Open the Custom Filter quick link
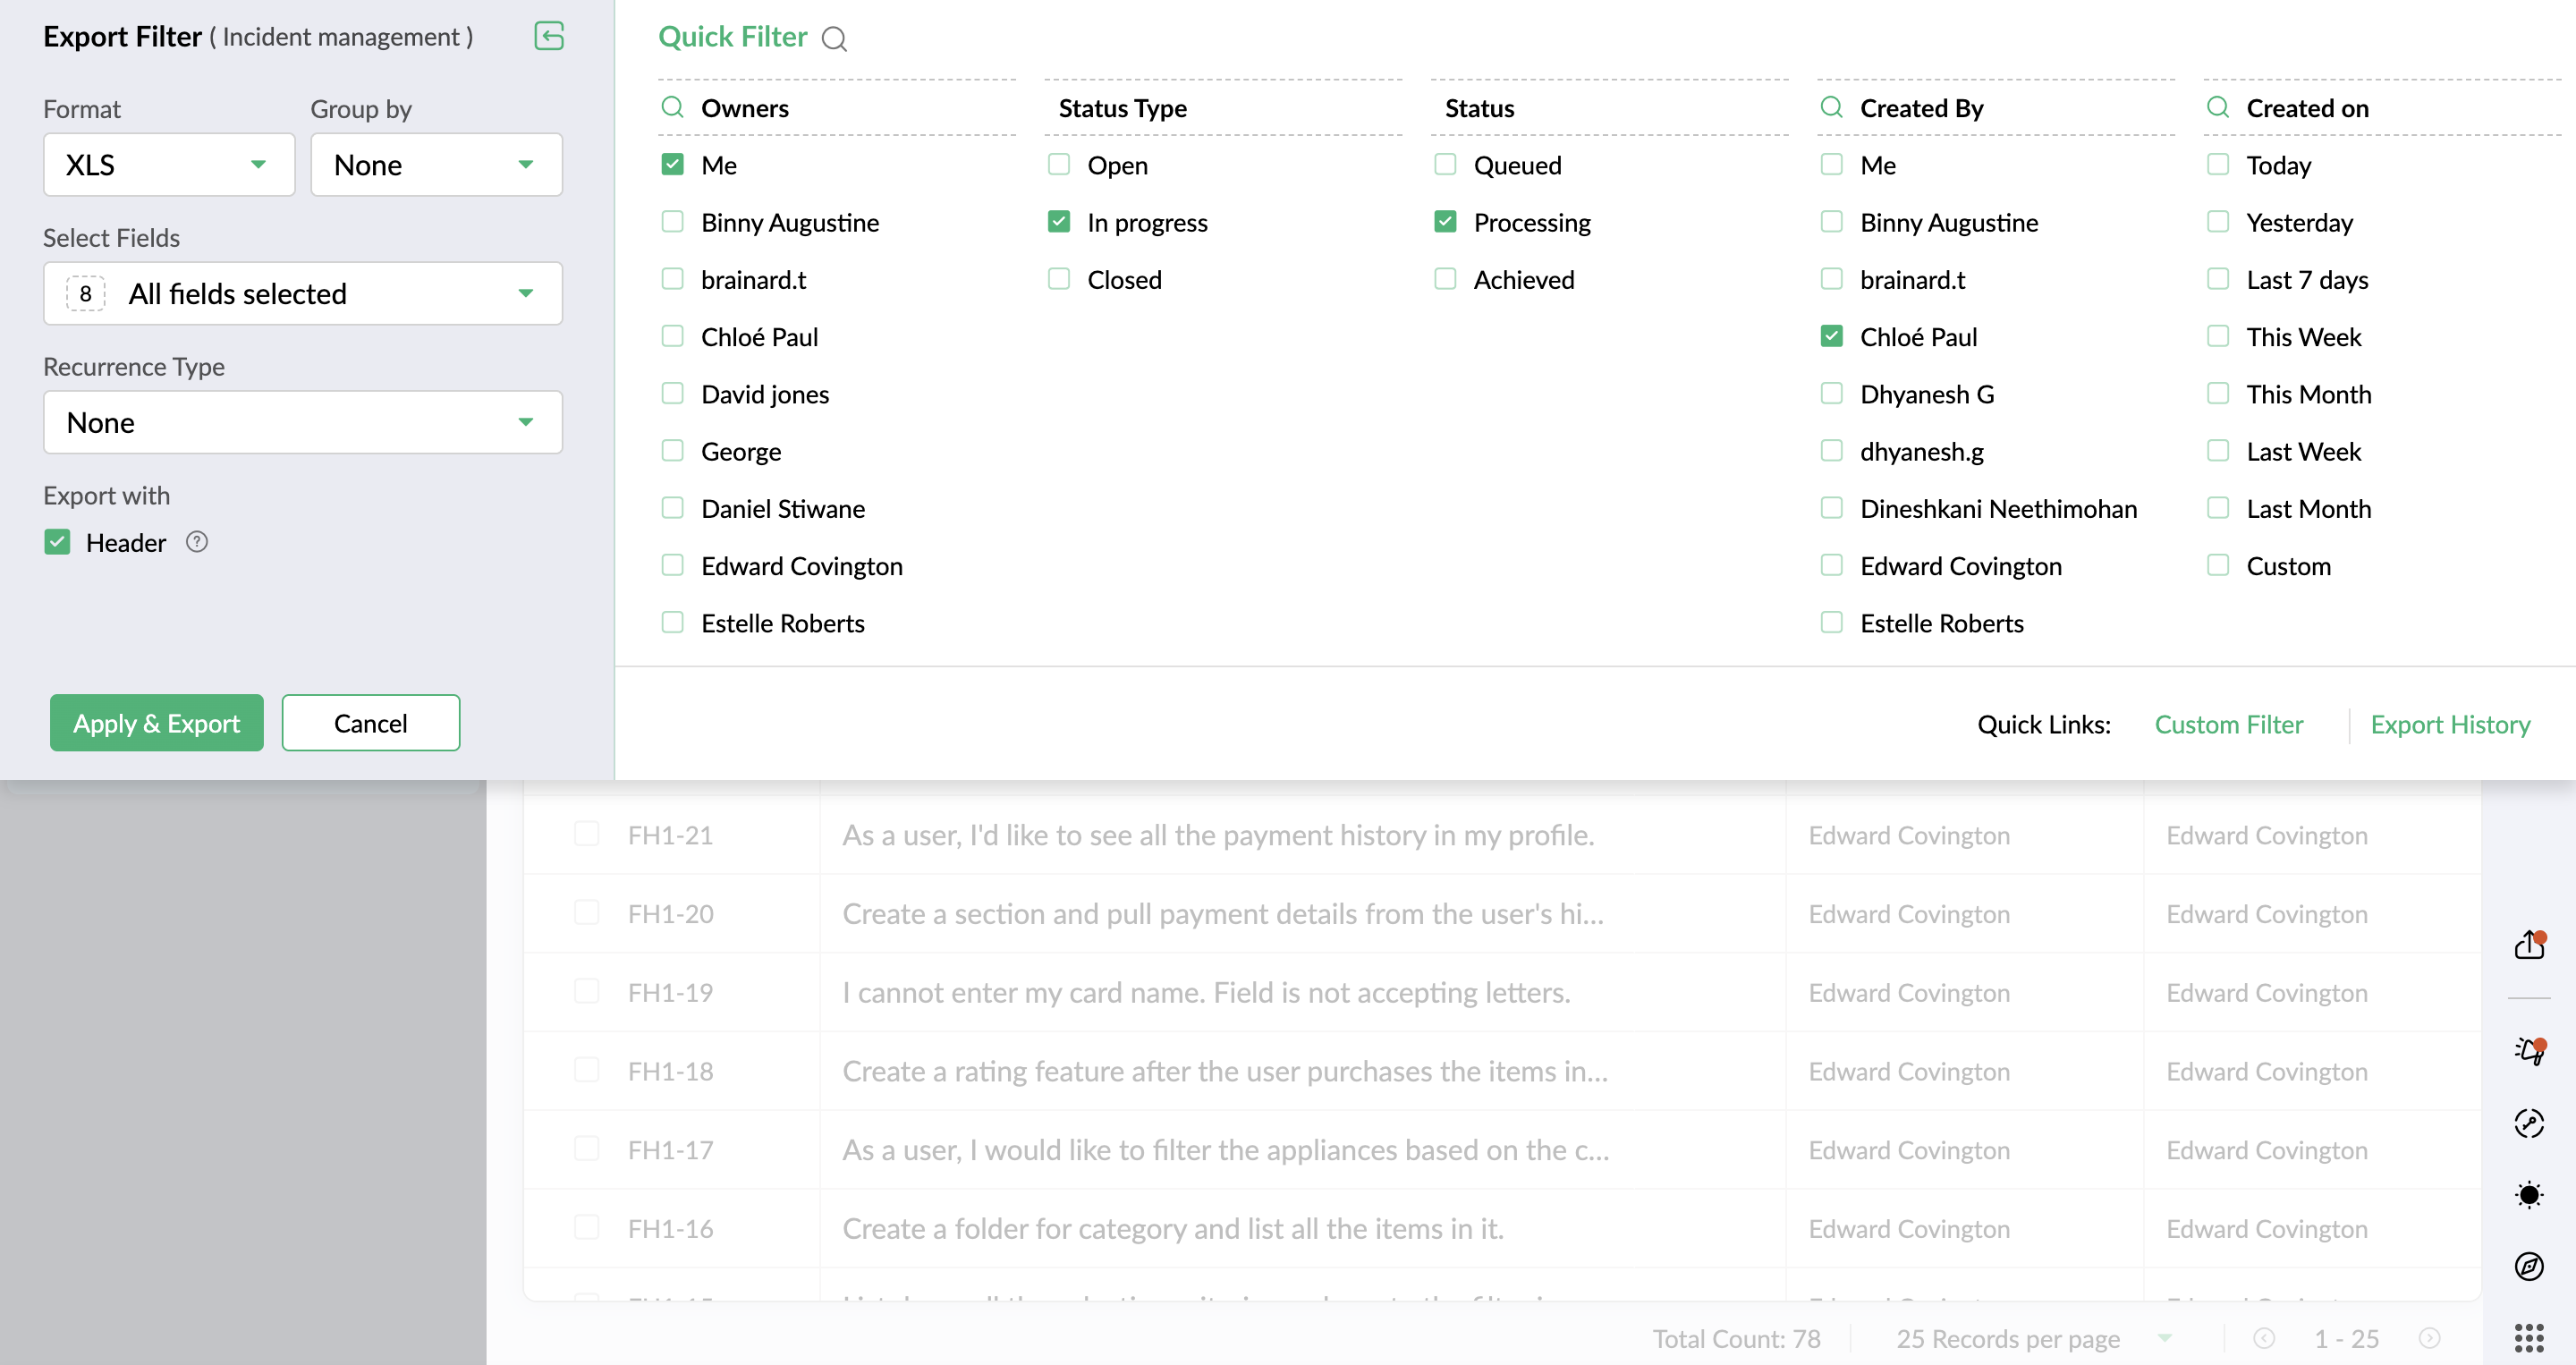 [x=2228, y=724]
